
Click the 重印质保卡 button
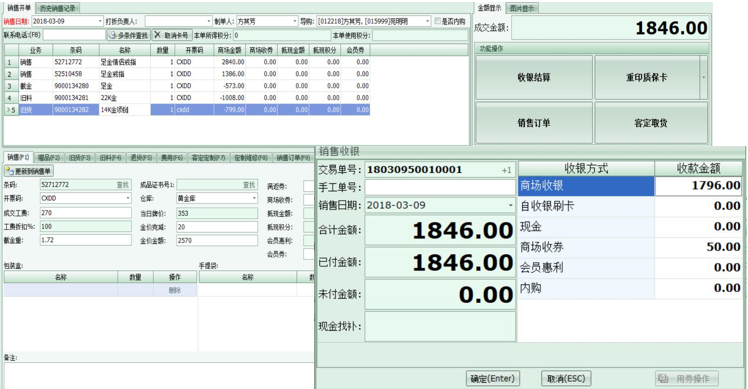pyautogui.click(x=646, y=77)
